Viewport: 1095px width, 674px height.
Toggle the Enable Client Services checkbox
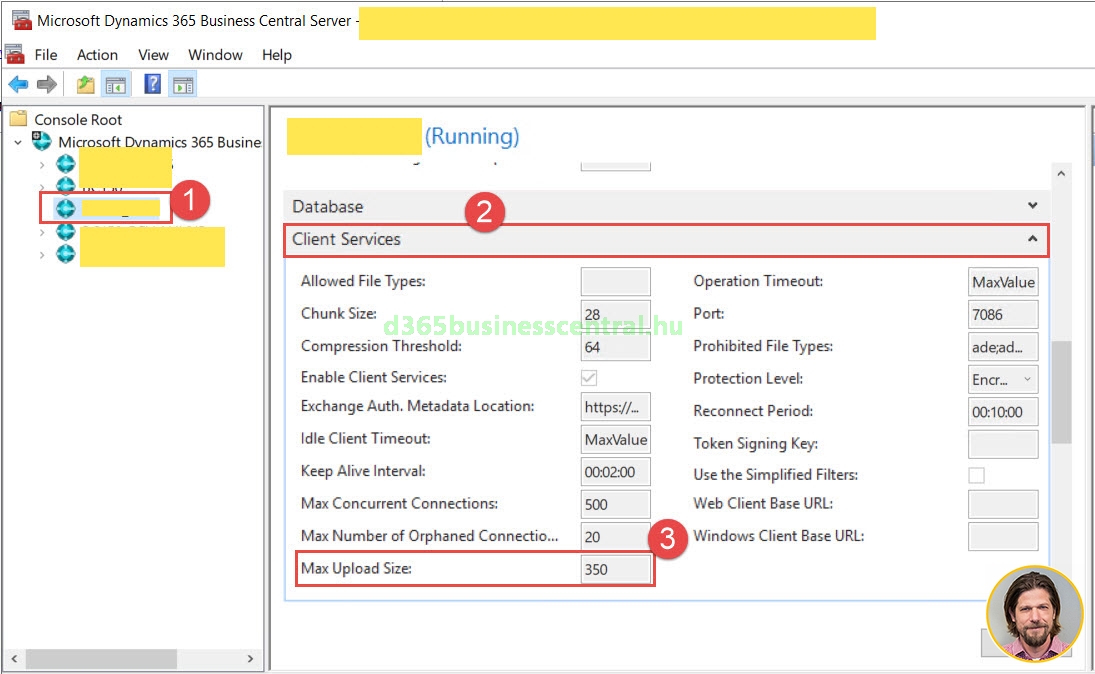[589, 378]
